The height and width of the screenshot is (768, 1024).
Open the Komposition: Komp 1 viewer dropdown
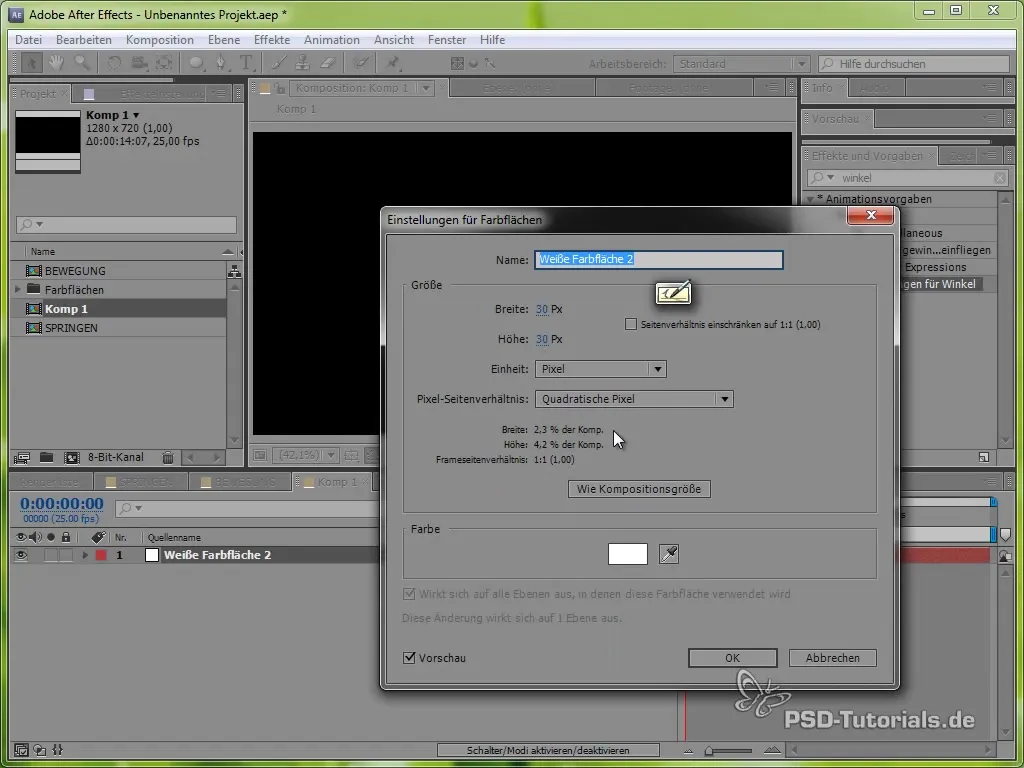[x=426, y=88]
